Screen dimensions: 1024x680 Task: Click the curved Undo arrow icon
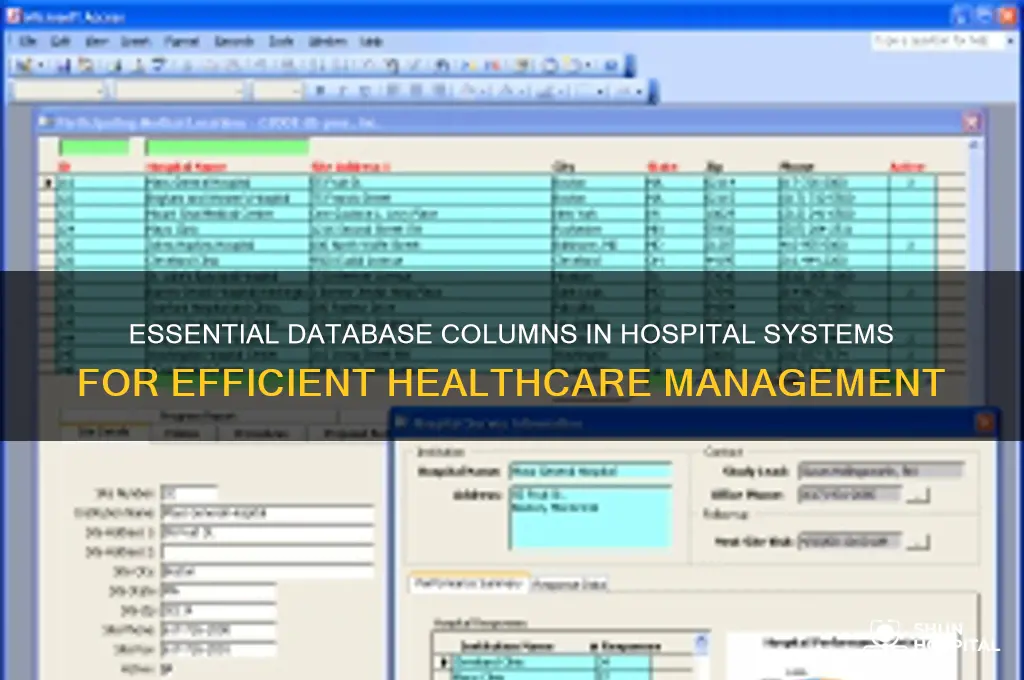392,65
